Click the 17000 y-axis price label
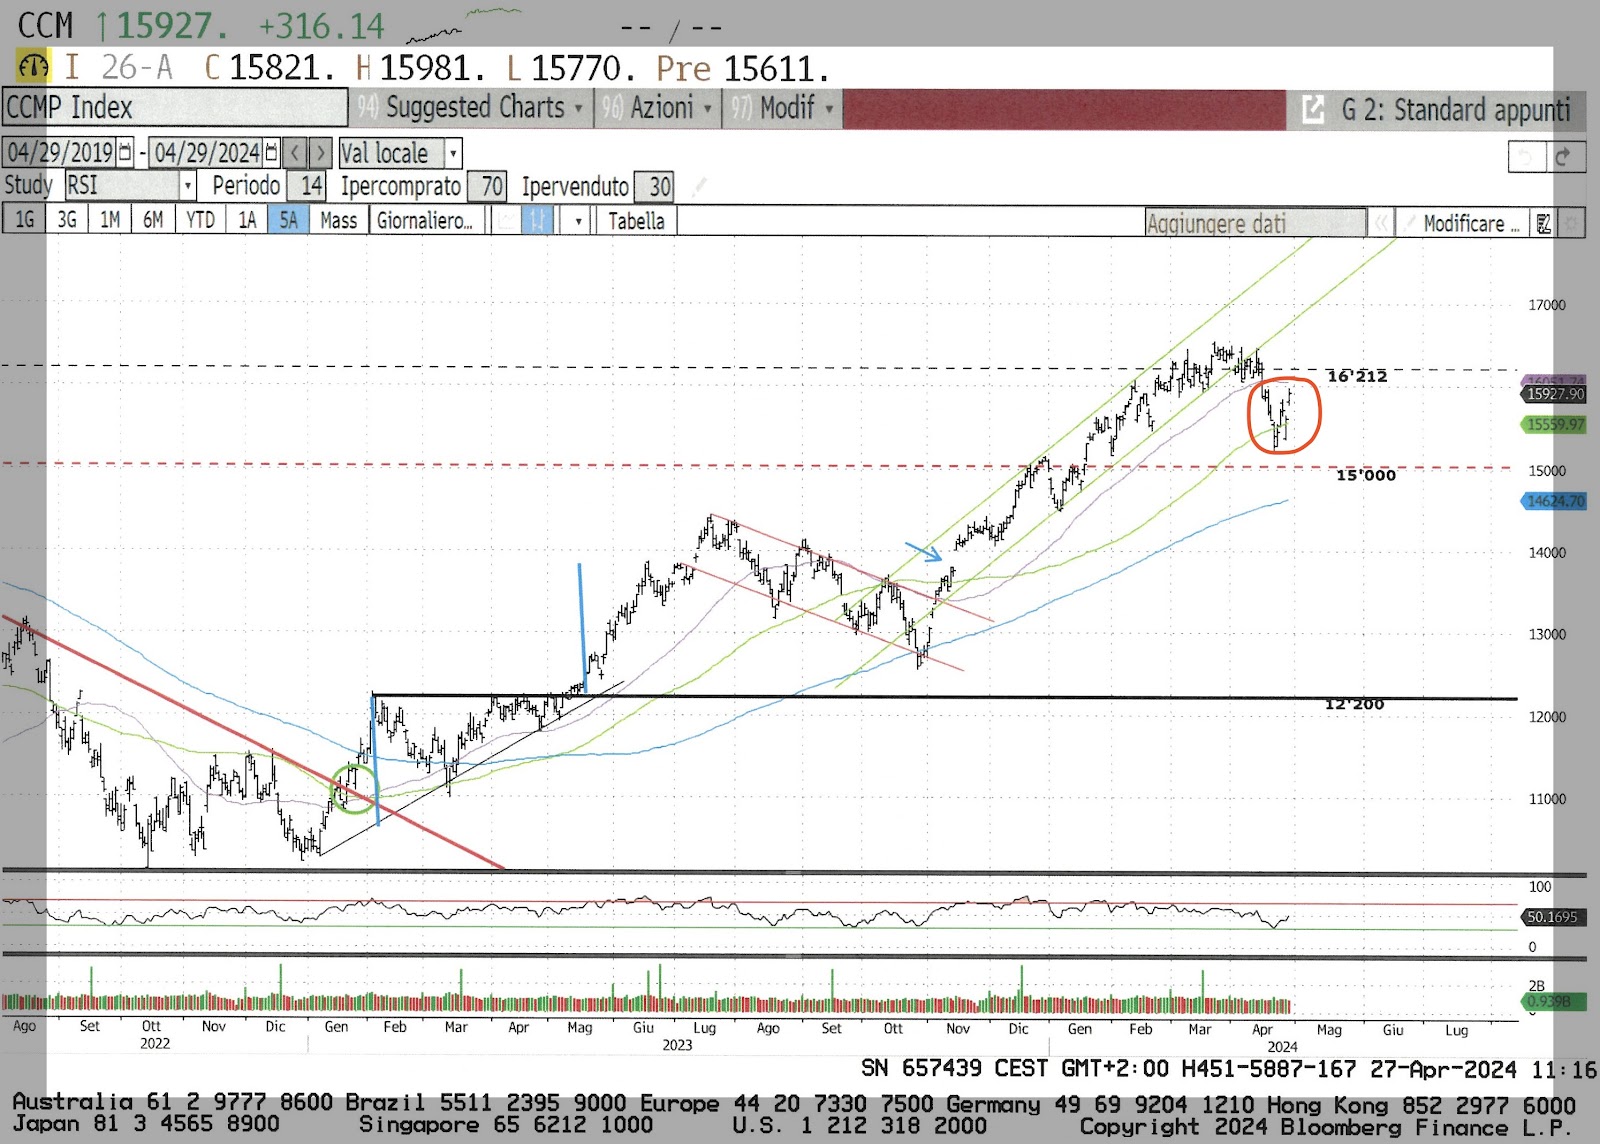This screenshot has height=1144, width=1600. 1546,305
